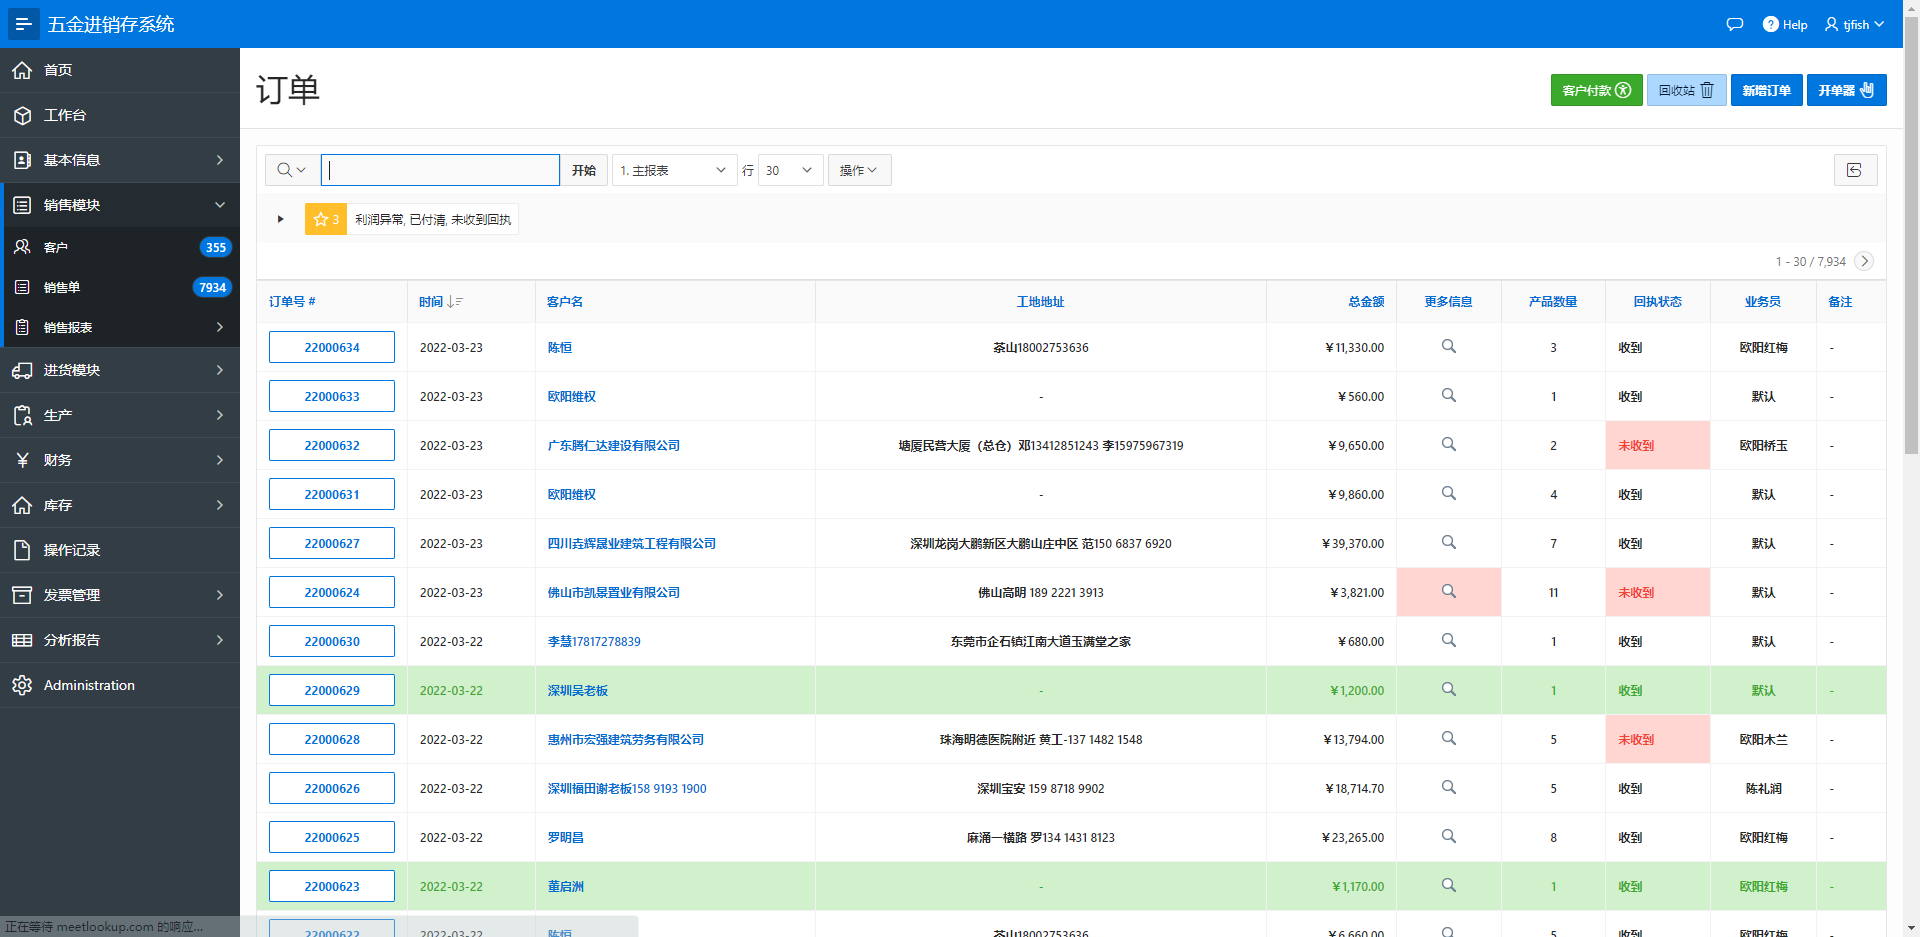This screenshot has height=937, width=1920.
Task: Click the 新增订单 button
Action: tap(1766, 90)
